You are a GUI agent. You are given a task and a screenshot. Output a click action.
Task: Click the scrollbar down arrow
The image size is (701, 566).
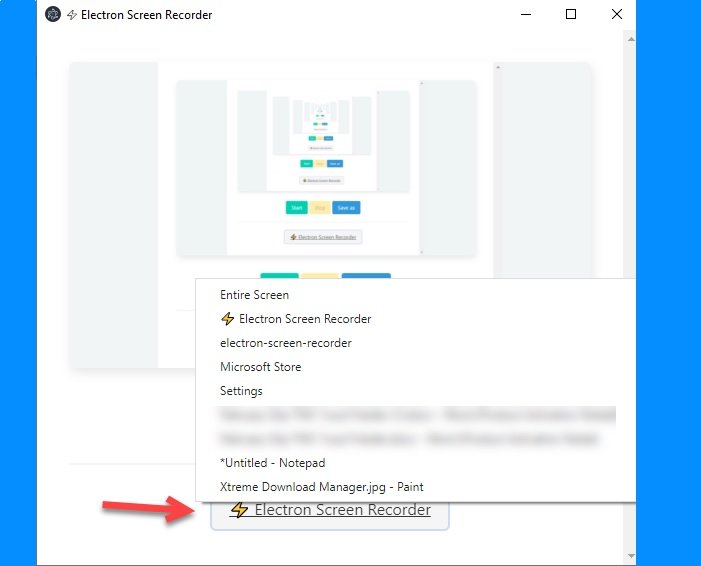tap(630, 555)
